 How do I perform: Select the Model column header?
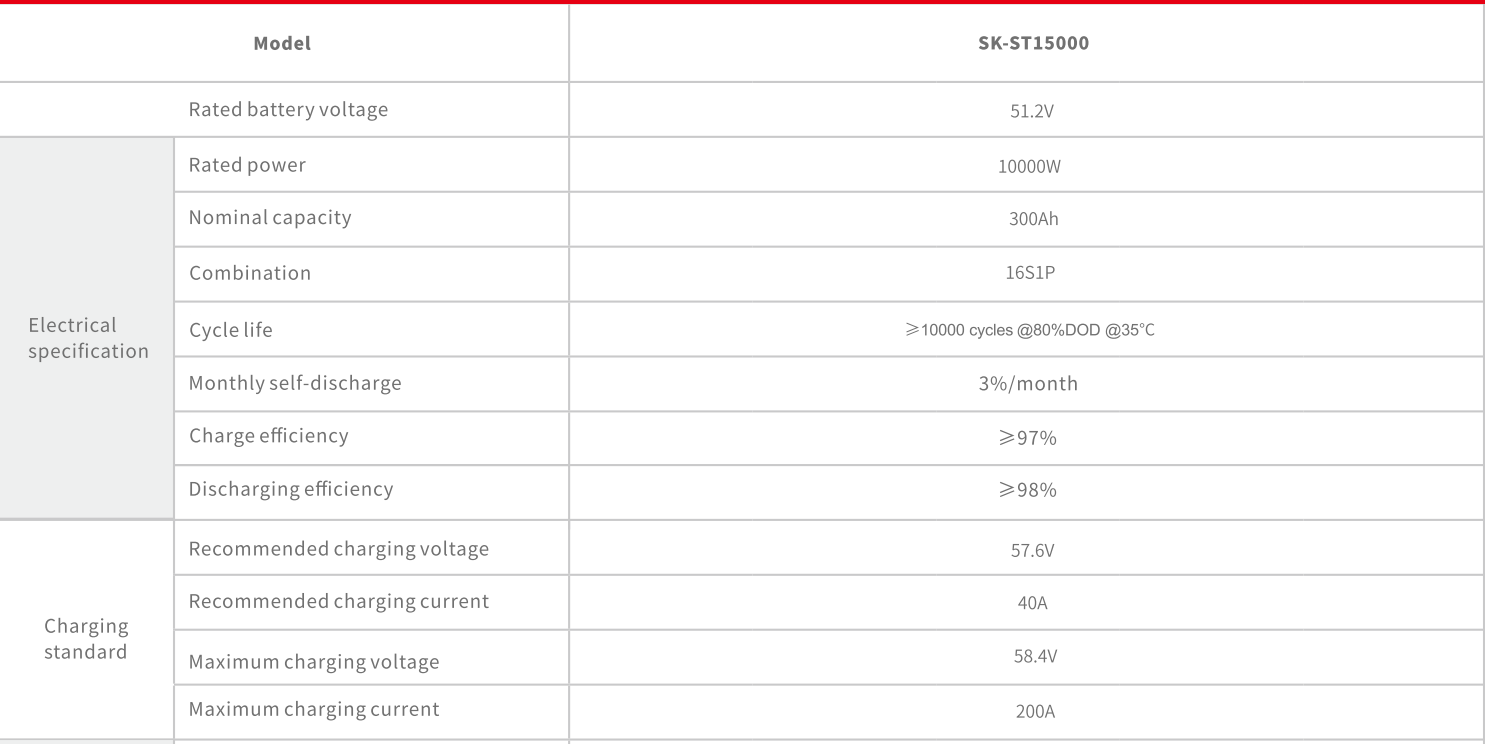point(282,44)
